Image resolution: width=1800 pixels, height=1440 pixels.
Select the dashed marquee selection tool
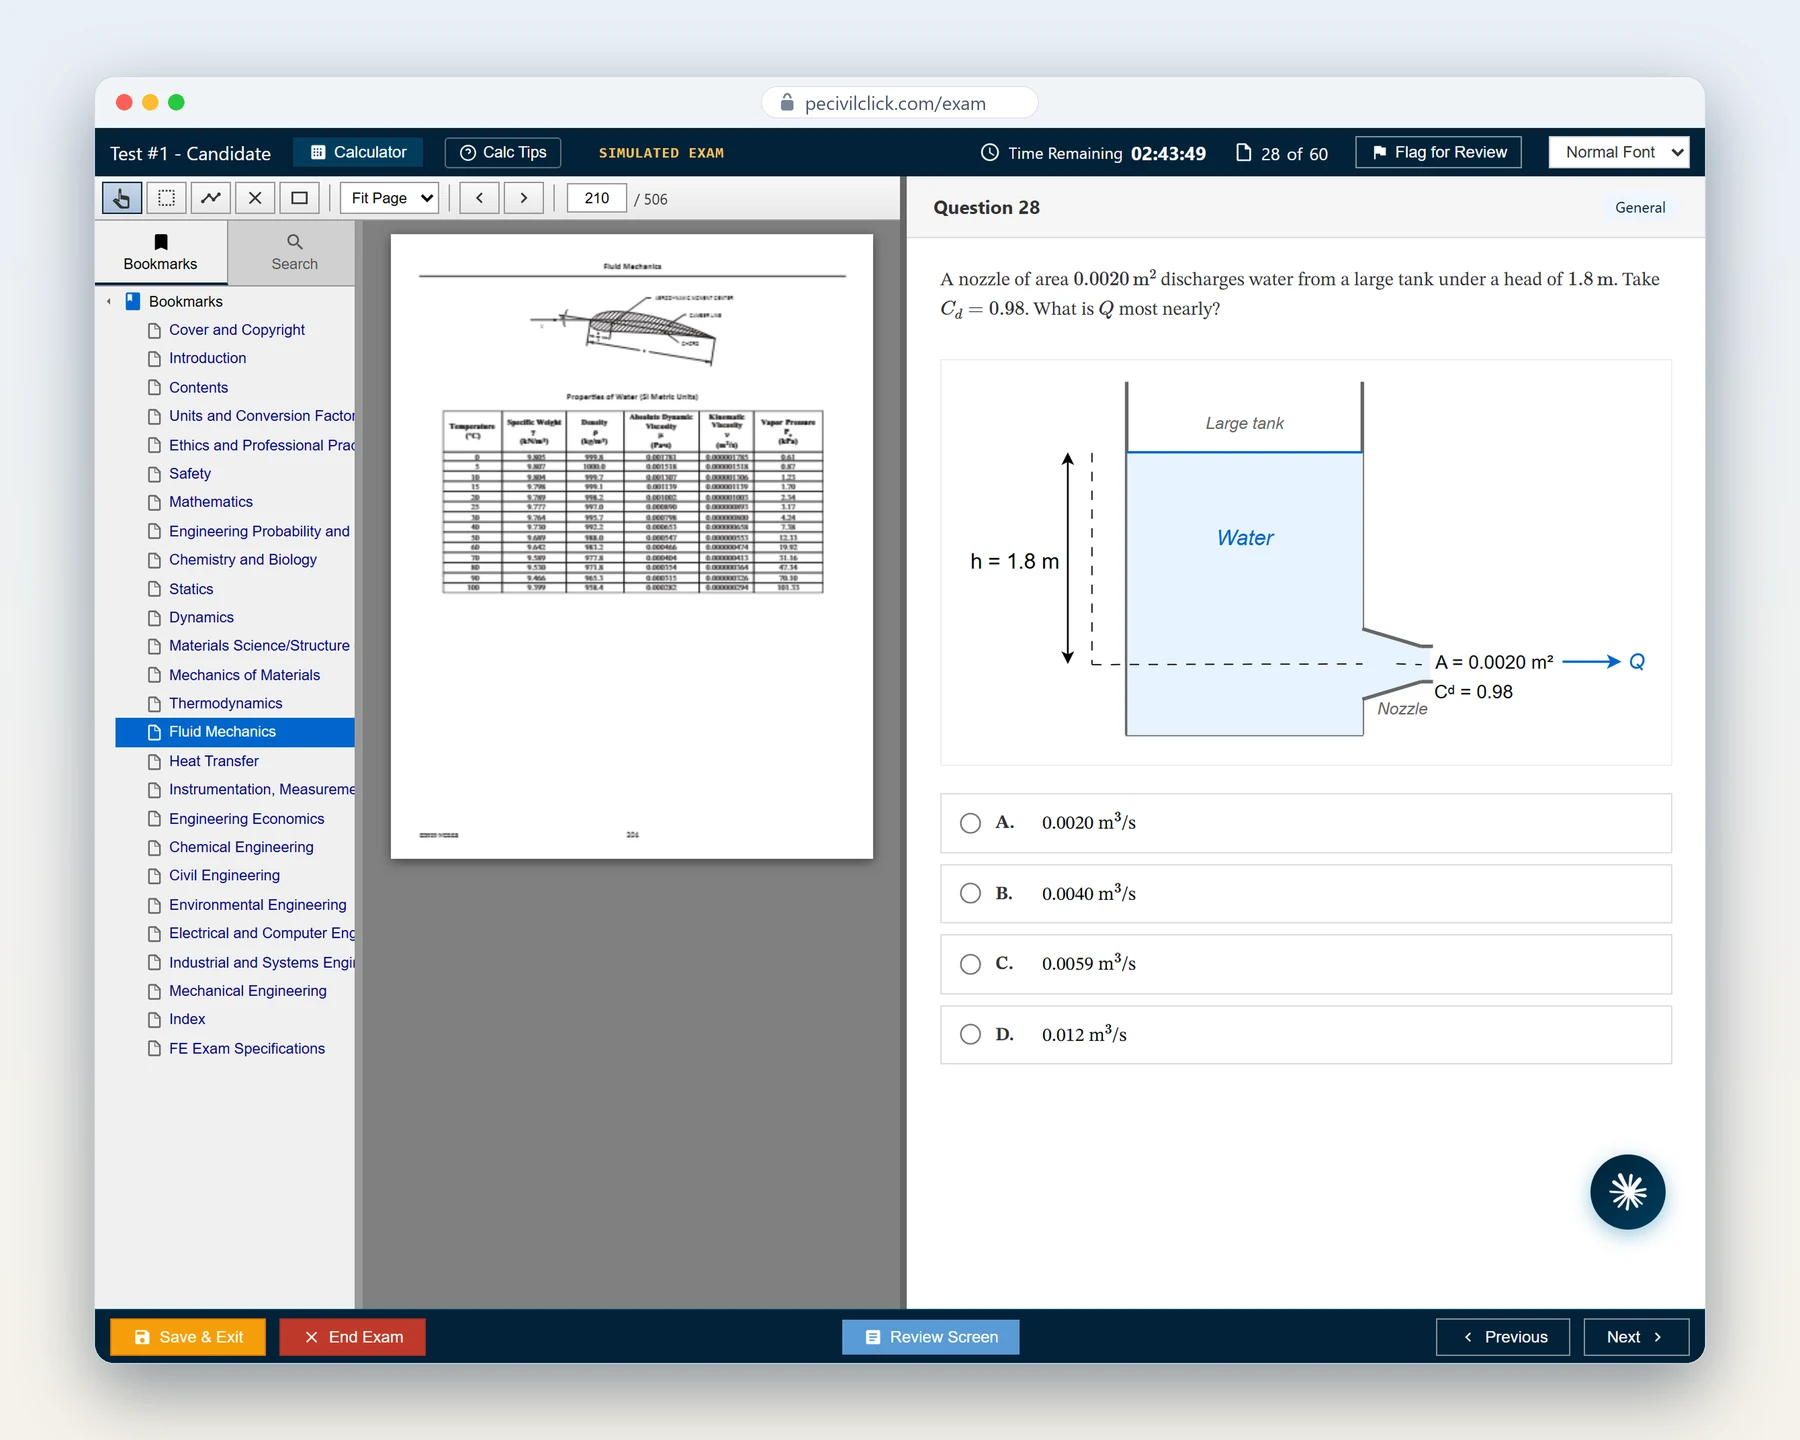166,198
